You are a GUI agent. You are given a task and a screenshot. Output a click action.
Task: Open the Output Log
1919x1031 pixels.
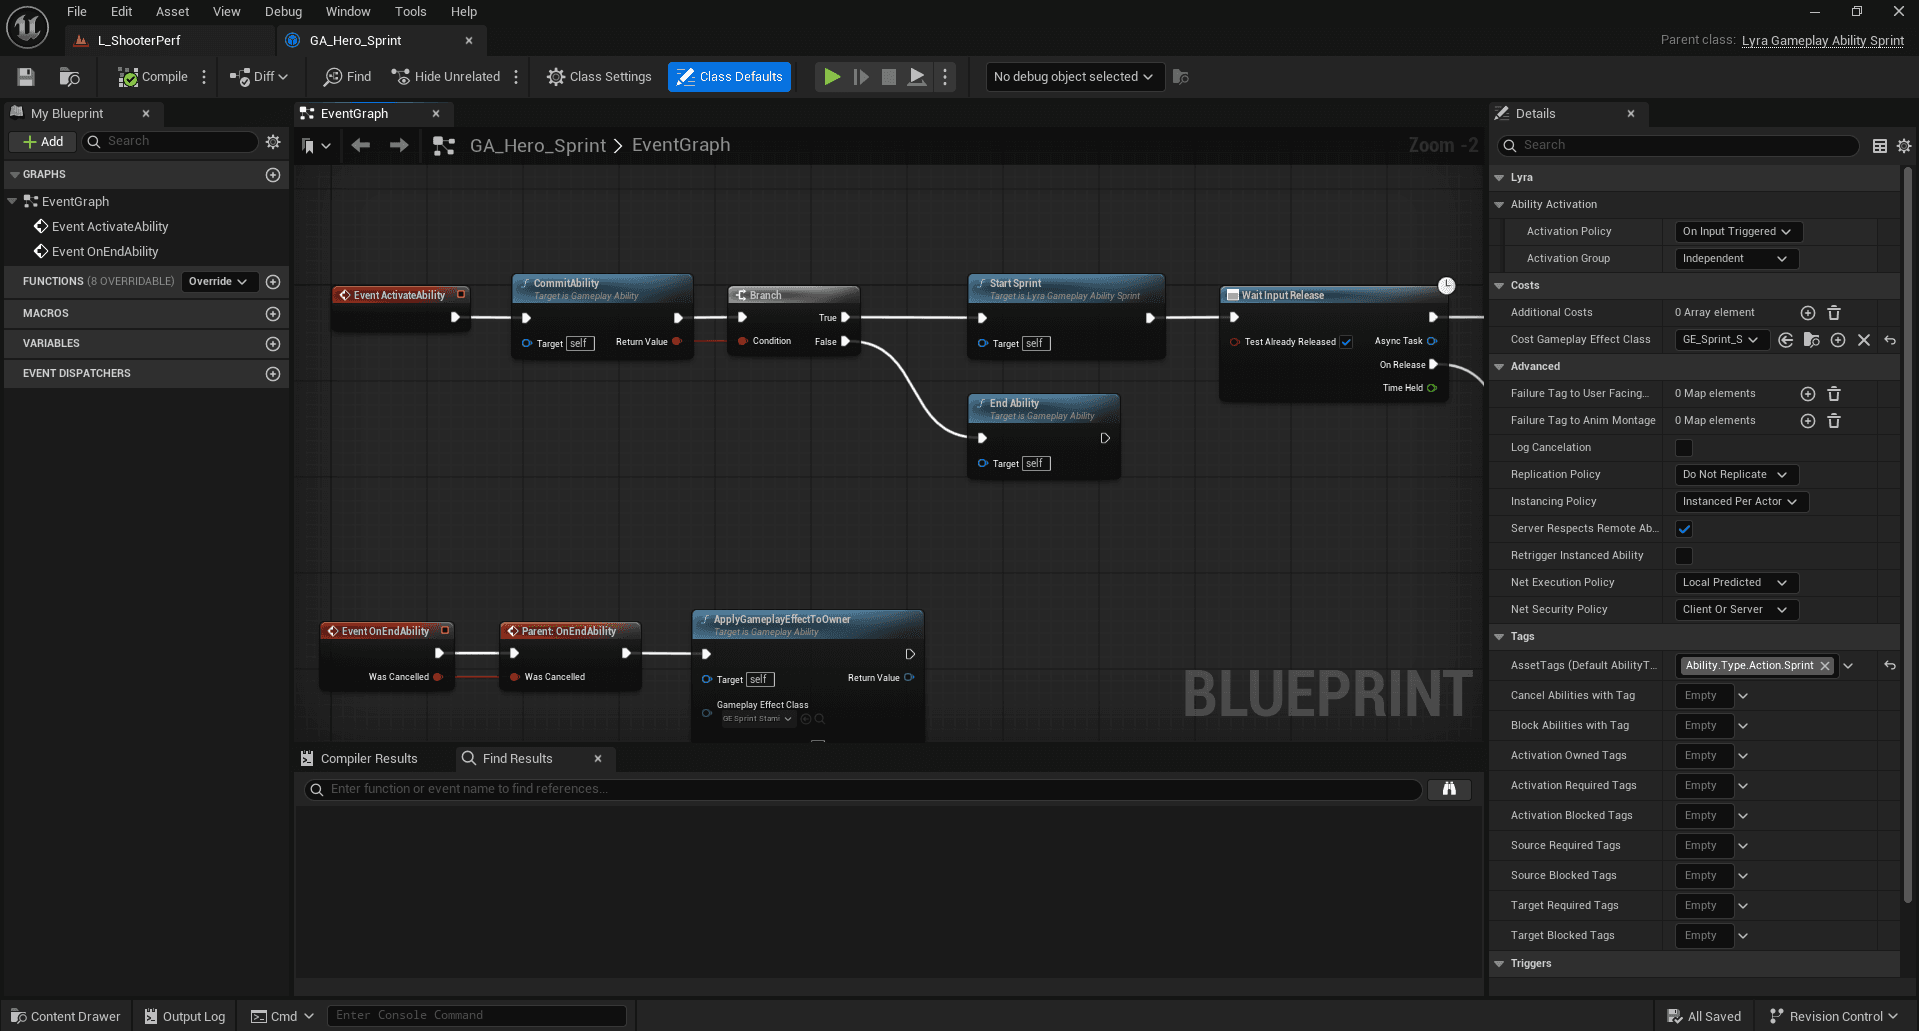pyautogui.click(x=185, y=1017)
